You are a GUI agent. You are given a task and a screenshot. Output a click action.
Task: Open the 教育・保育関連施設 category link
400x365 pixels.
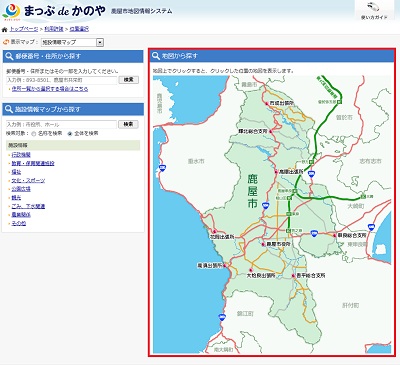(x=33, y=164)
